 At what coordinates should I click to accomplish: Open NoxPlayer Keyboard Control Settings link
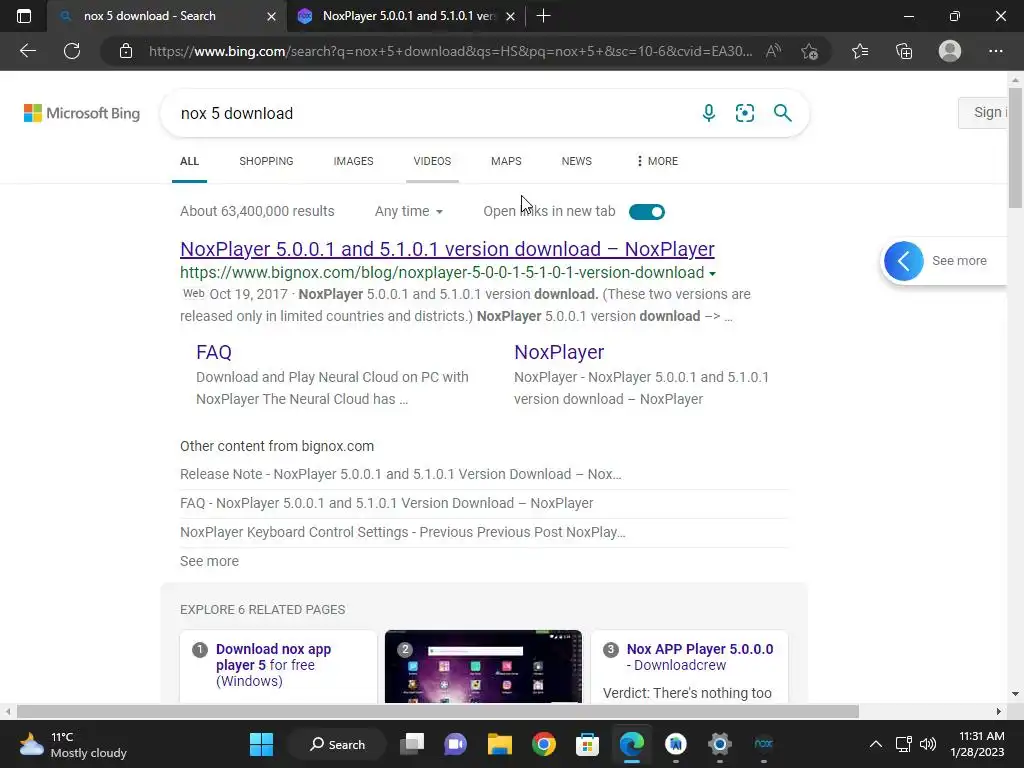click(x=402, y=532)
